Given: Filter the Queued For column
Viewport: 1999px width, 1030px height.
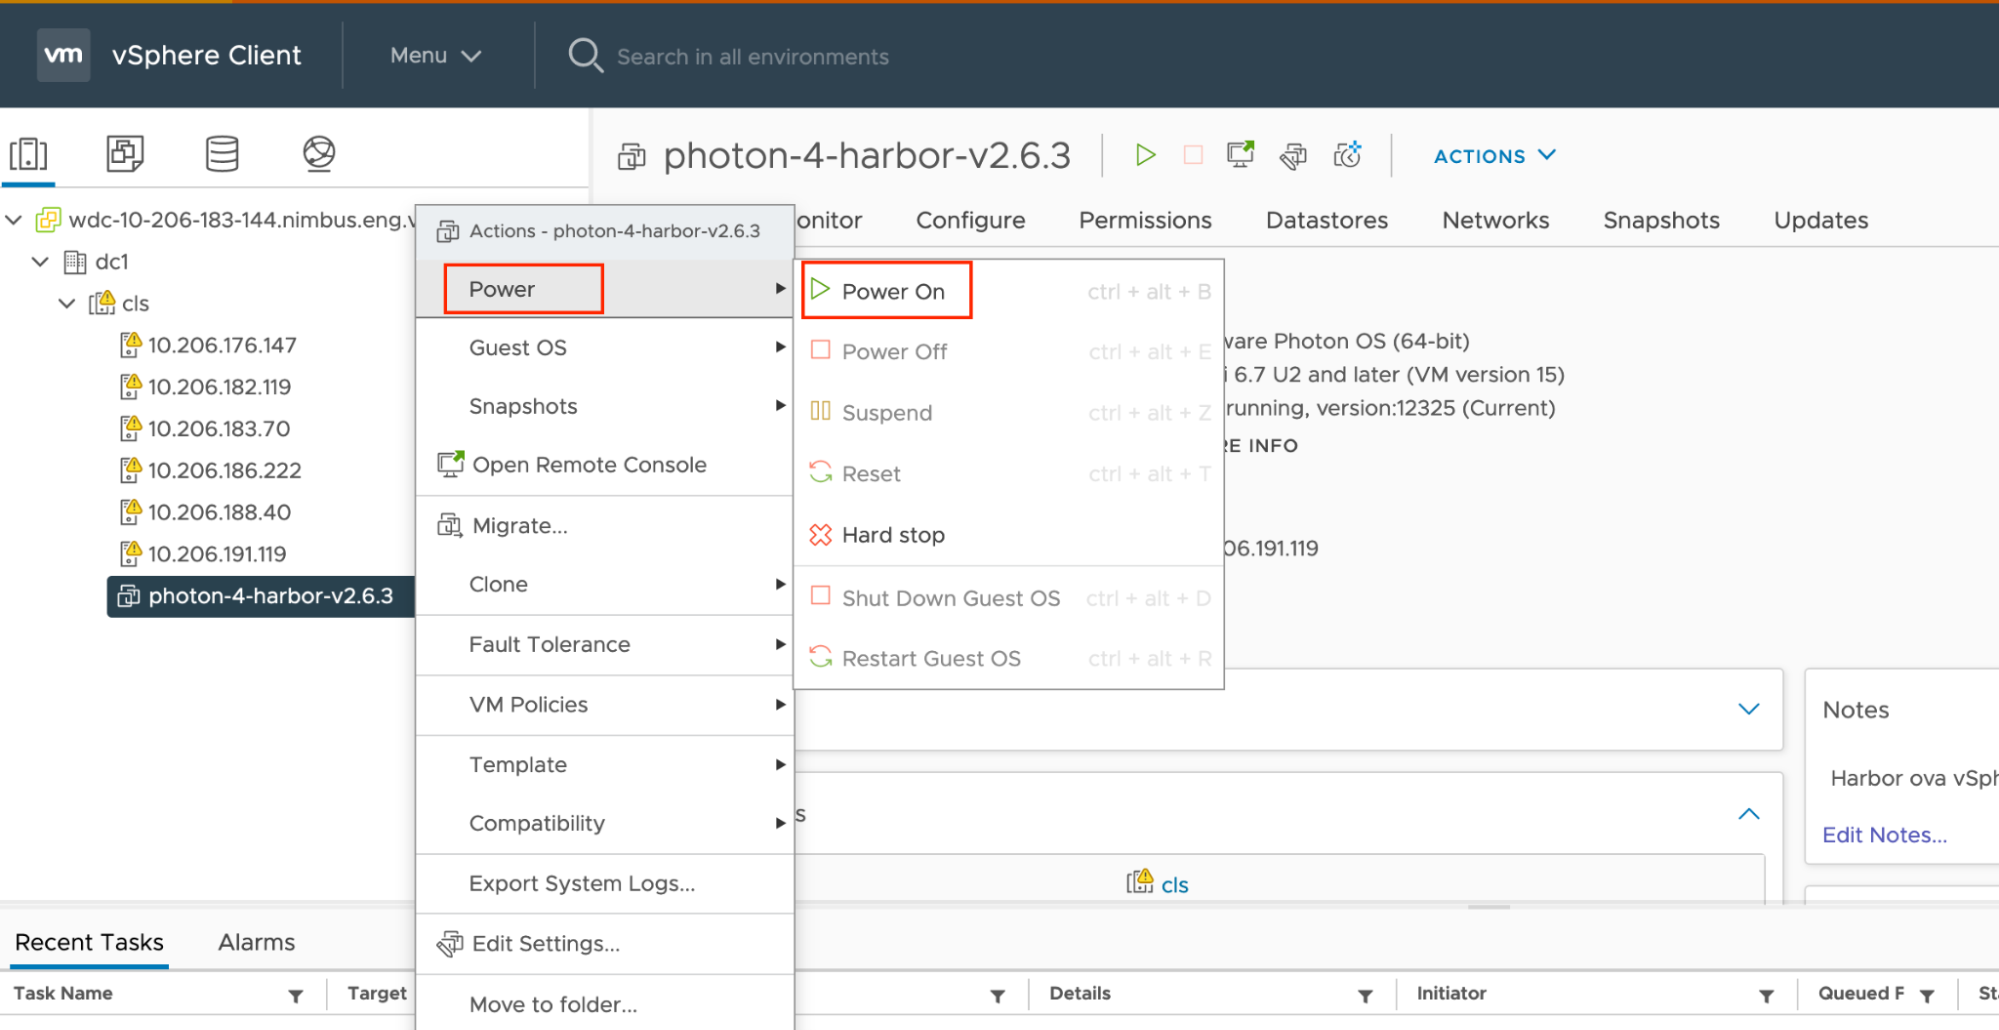Looking at the screenshot, I should (1927, 995).
